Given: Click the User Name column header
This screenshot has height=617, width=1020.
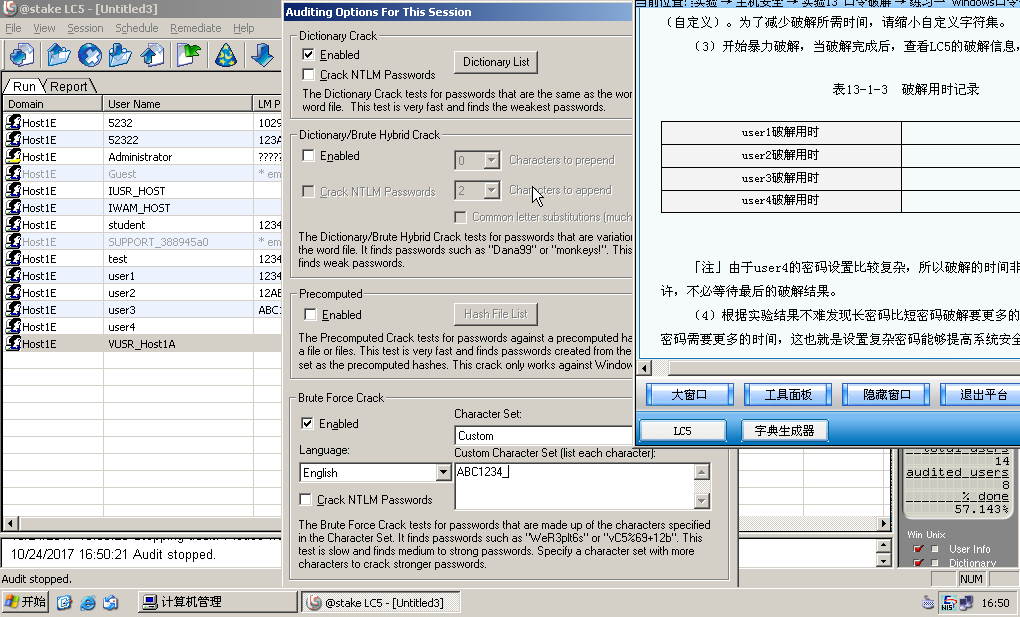Looking at the screenshot, I should pos(177,104).
